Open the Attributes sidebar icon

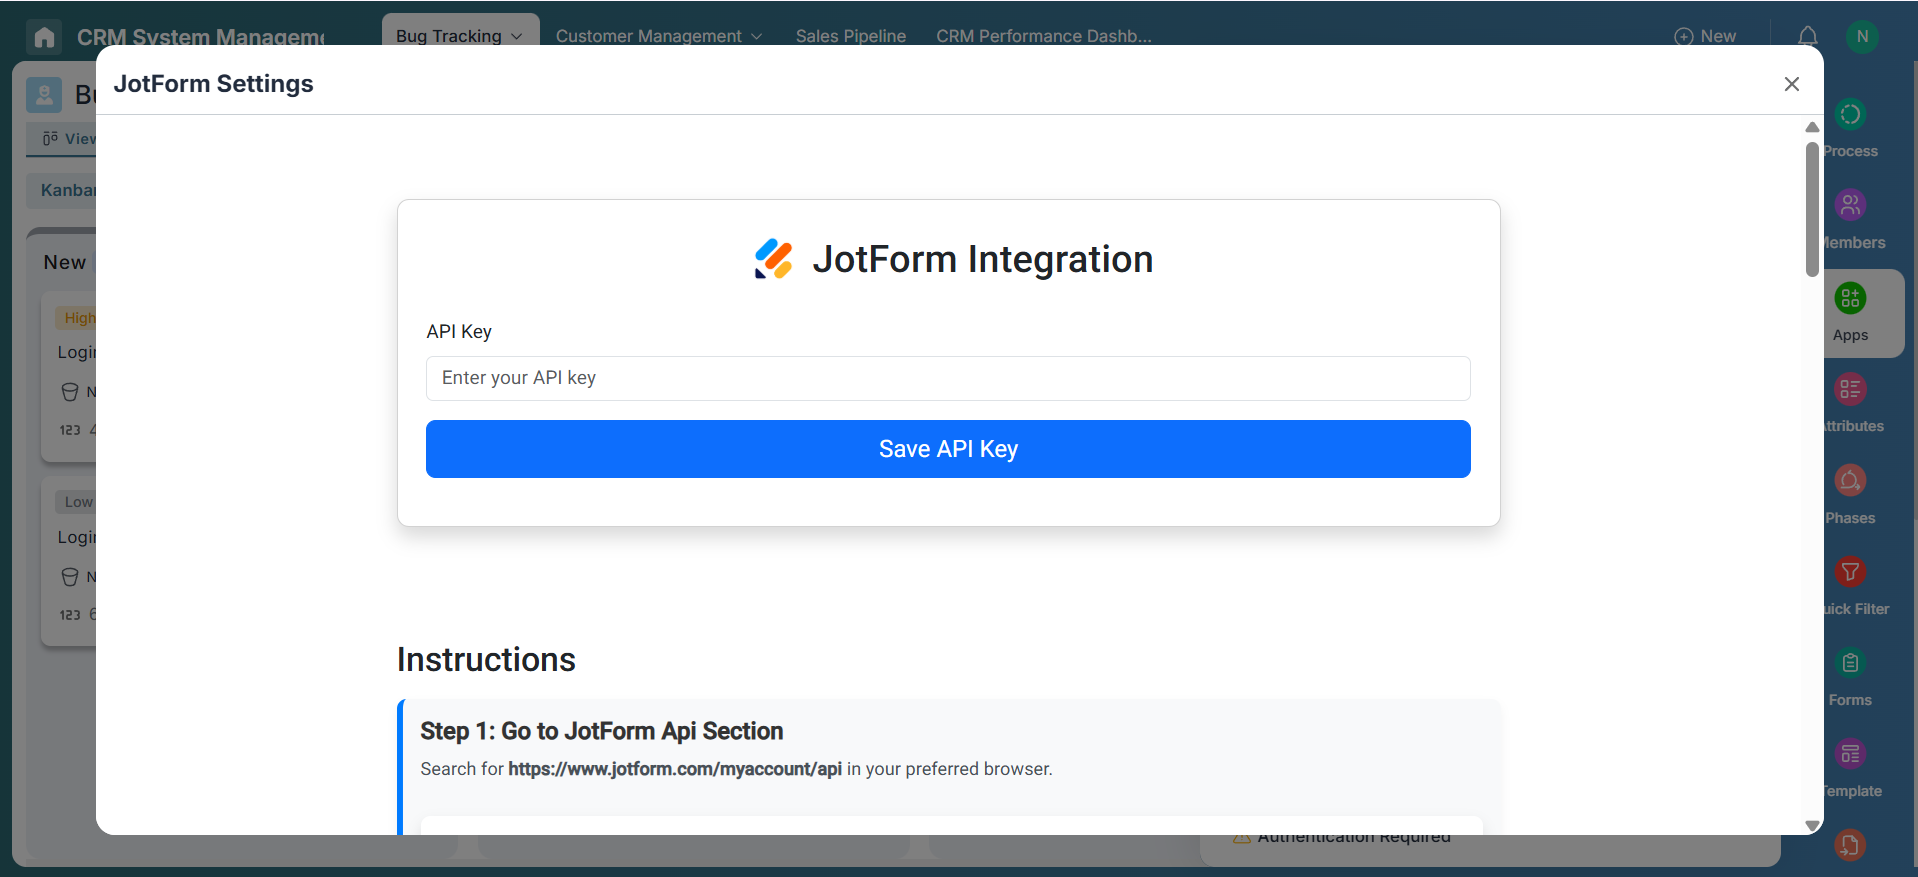(1850, 389)
